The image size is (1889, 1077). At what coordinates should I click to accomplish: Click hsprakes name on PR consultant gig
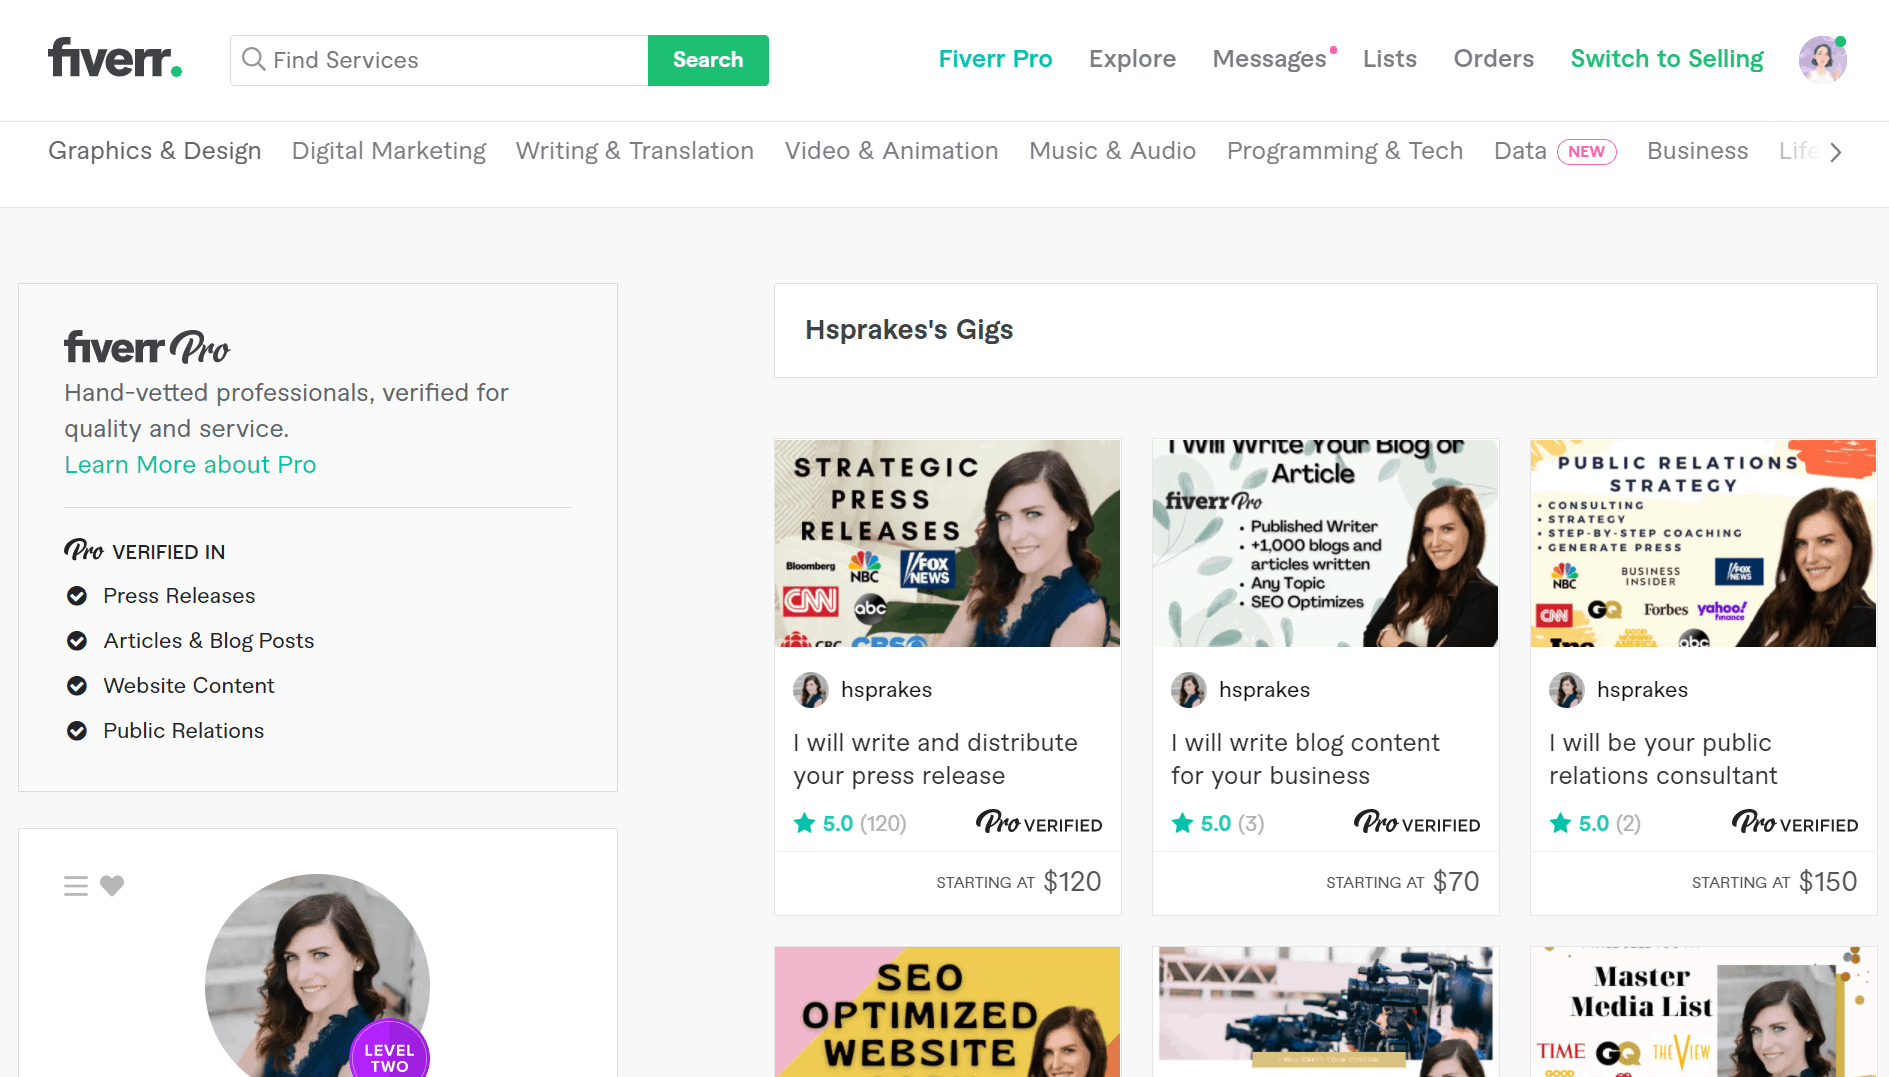click(1642, 690)
